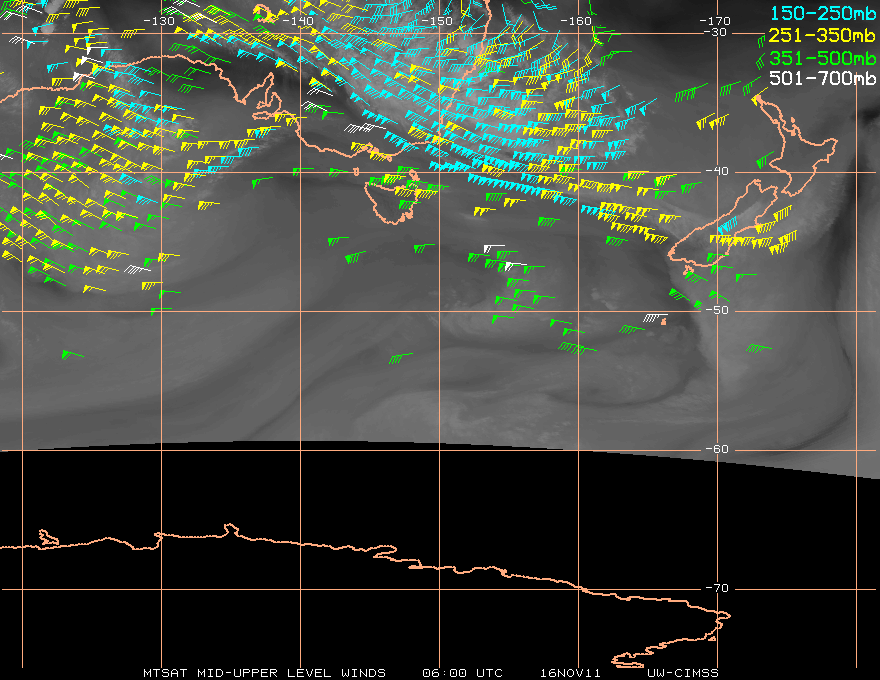Click the -40 latitude label

tap(717, 171)
